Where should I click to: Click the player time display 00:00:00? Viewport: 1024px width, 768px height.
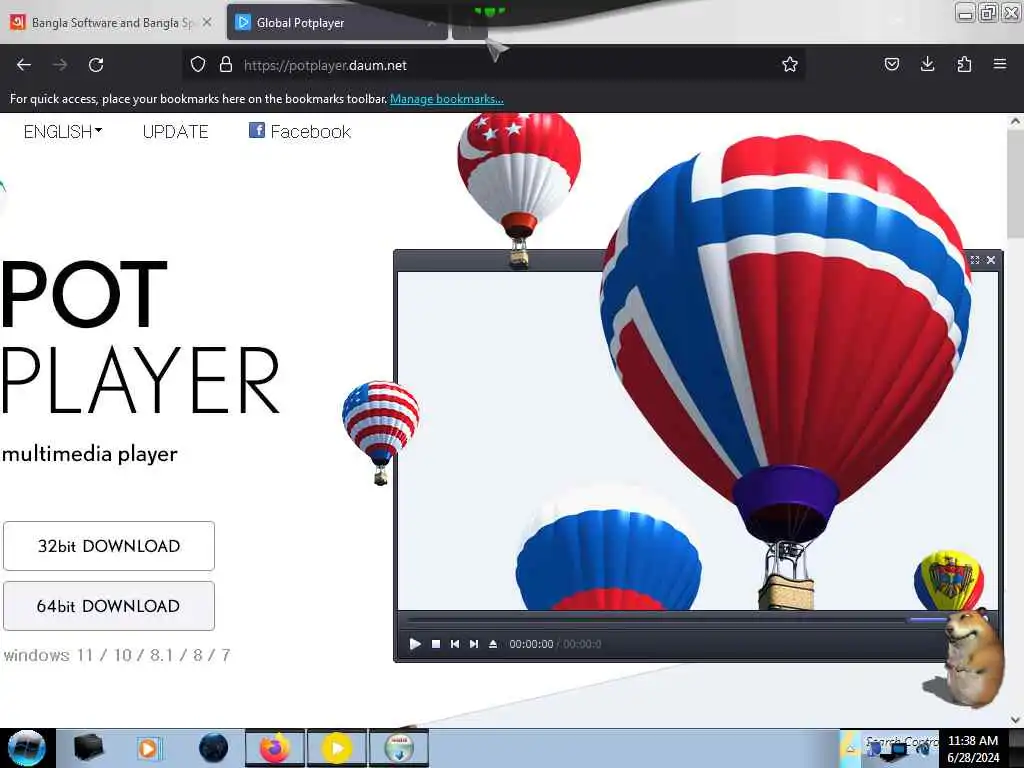[531, 644]
